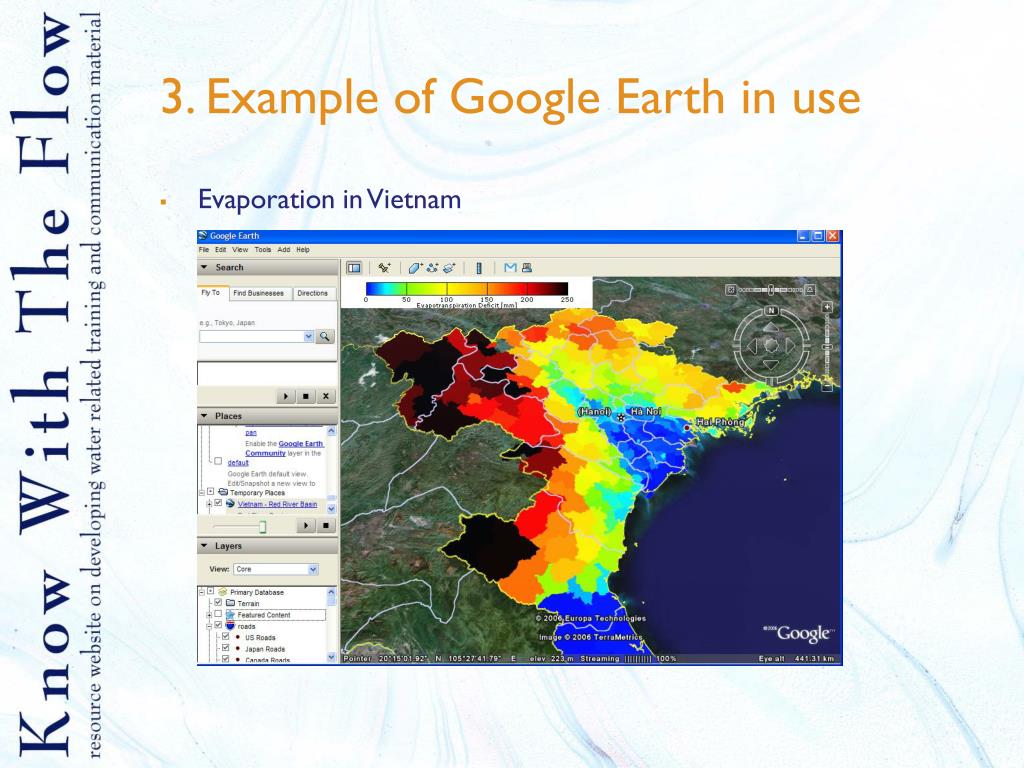The width and height of the screenshot is (1024, 768).
Task: Open the Google Earth Community link
Action: pos(284,448)
